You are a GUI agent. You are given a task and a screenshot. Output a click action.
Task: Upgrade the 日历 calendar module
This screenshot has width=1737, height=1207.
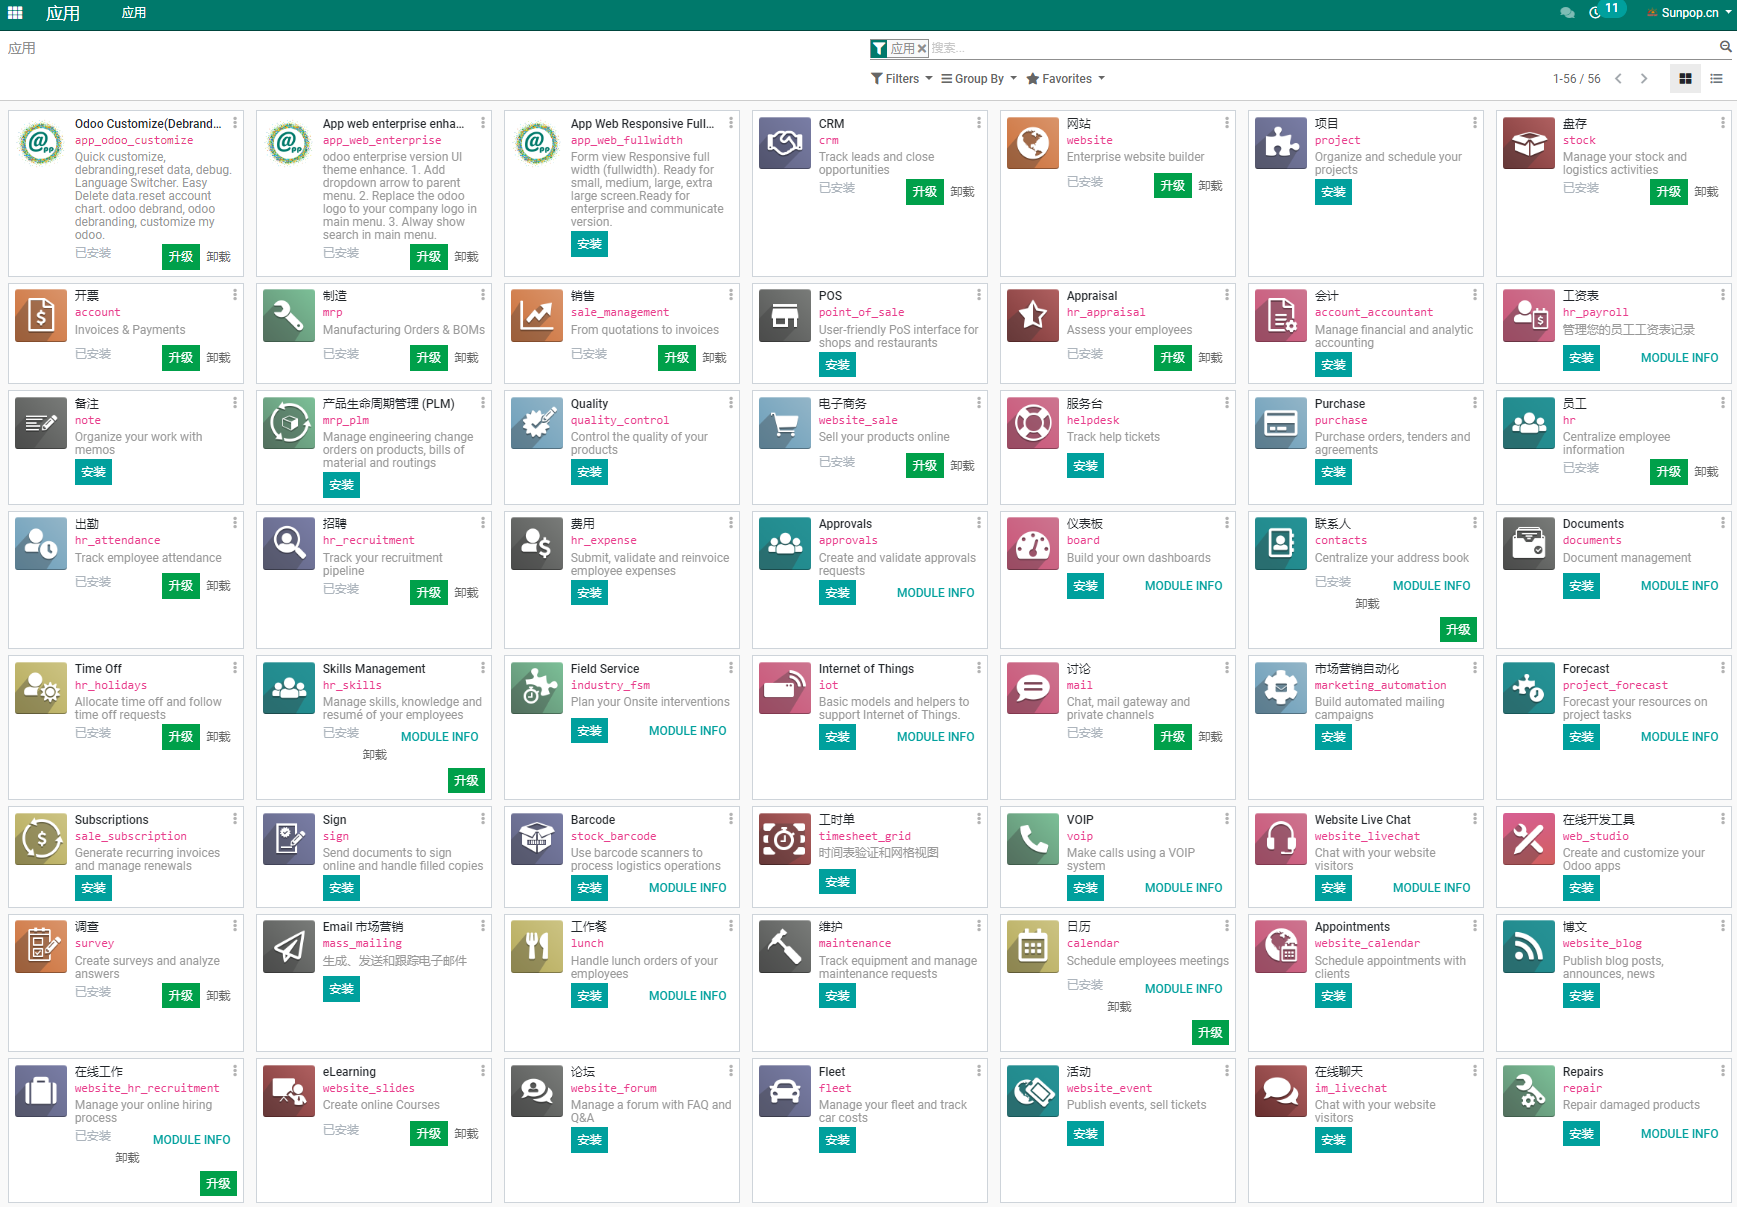1211,1033
